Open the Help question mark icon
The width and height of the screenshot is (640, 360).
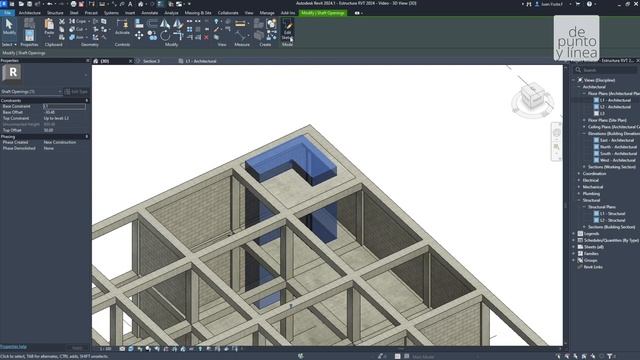coord(589,4)
